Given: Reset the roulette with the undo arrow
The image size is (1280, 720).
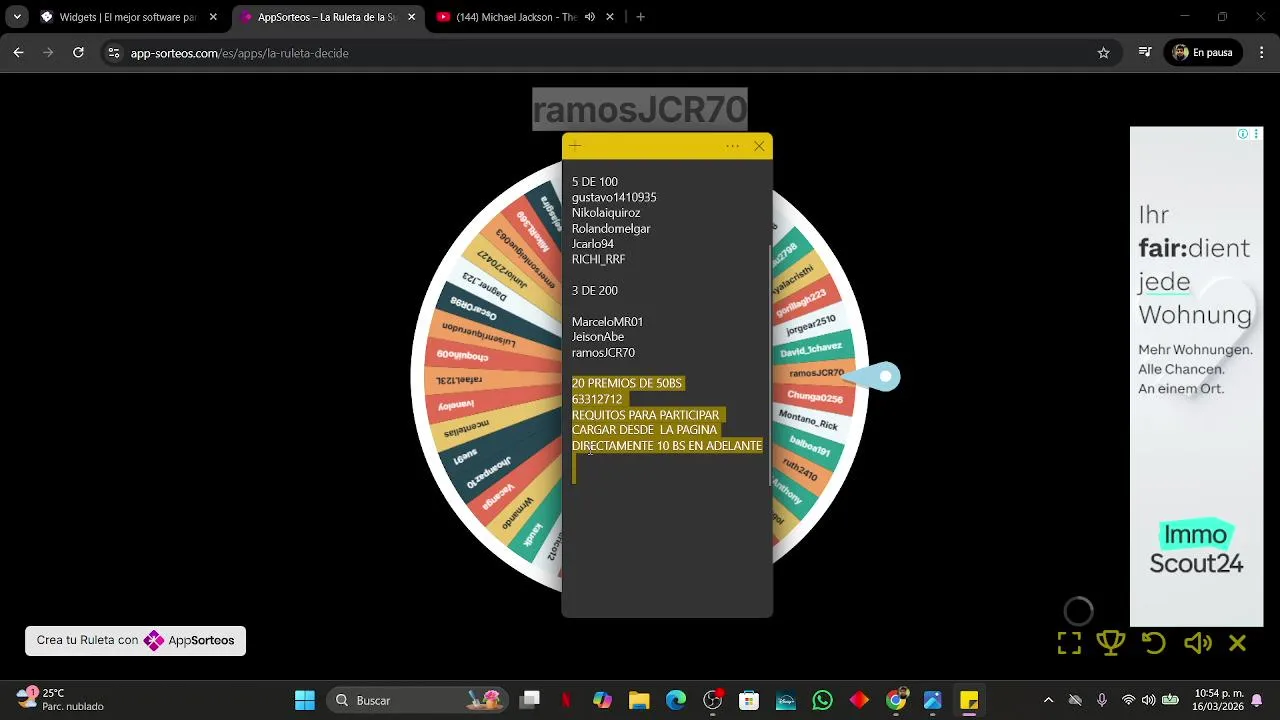Looking at the screenshot, I should pyautogui.click(x=1154, y=643).
